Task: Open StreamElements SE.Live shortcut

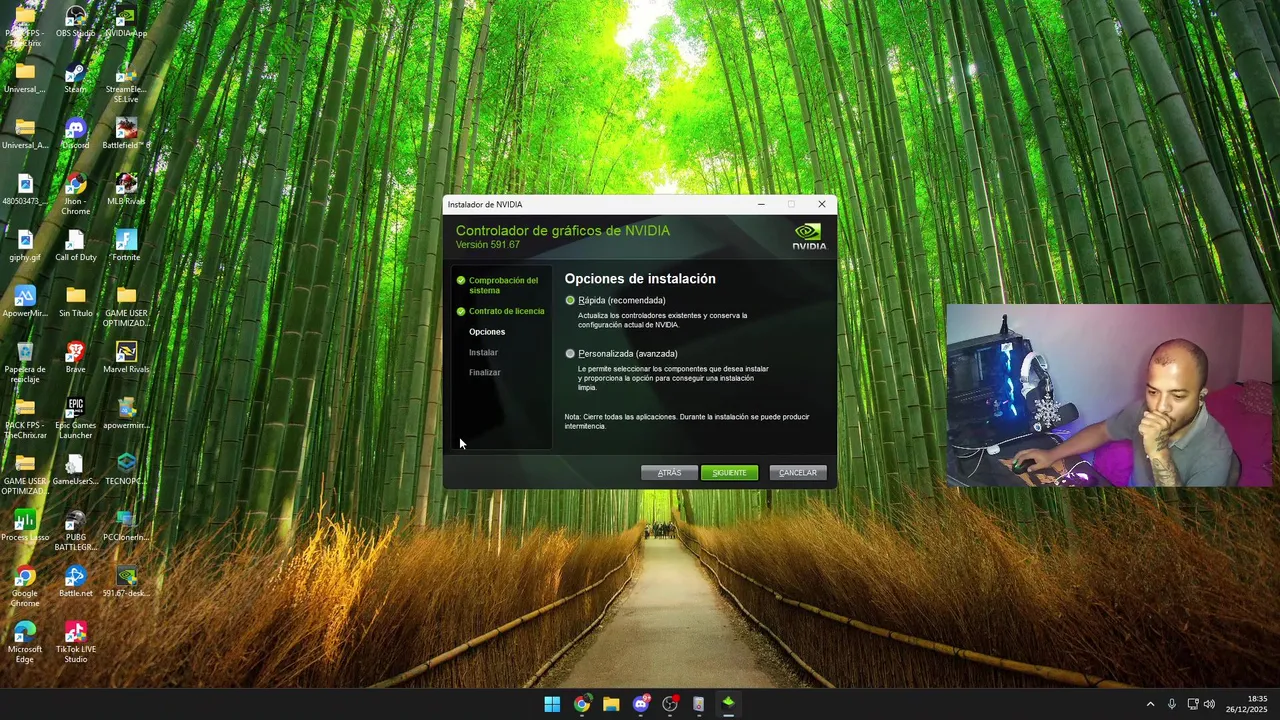Action: coord(126,84)
